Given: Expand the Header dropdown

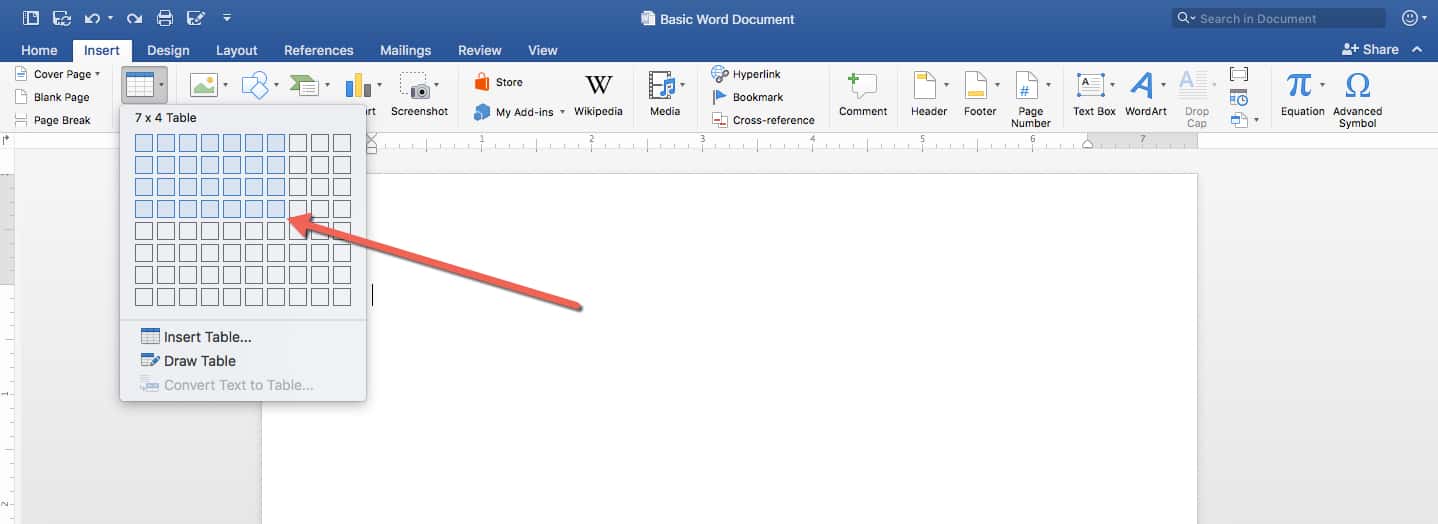Looking at the screenshot, I should 946,86.
